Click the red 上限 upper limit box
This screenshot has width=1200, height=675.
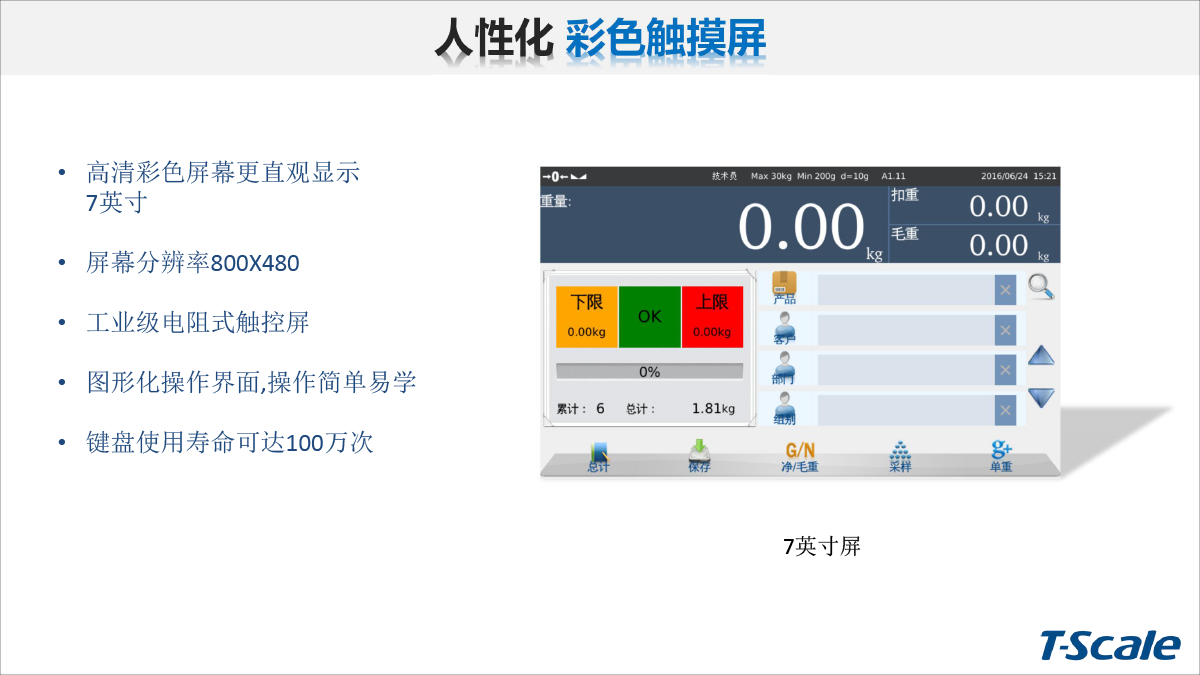[x=712, y=317]
